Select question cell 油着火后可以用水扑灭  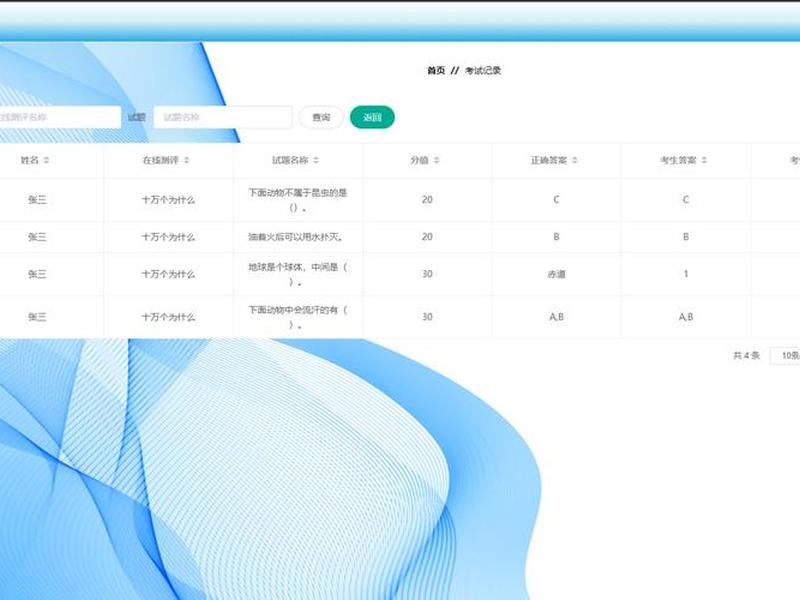(296, 237)
